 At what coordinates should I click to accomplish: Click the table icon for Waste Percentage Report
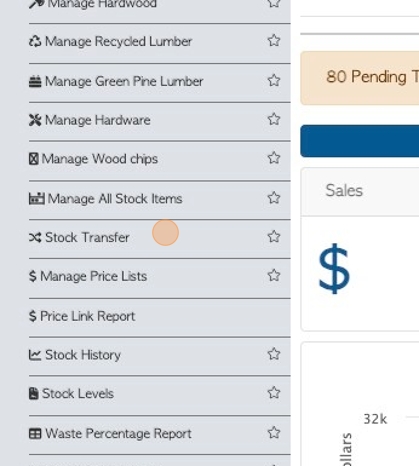click(35, 433)
